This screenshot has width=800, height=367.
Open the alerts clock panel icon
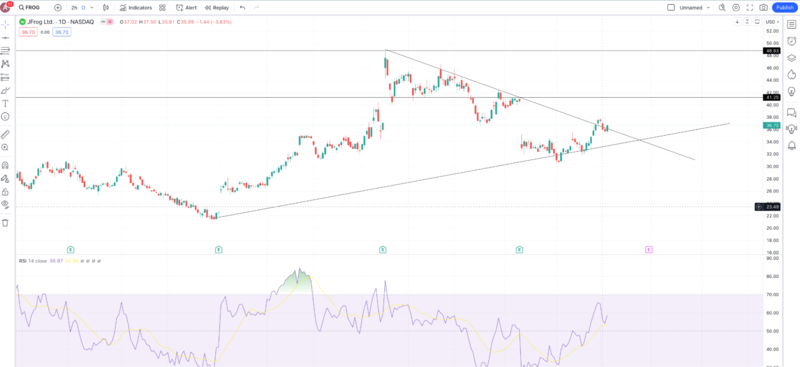pyautogui.click(x=791, y=41)
